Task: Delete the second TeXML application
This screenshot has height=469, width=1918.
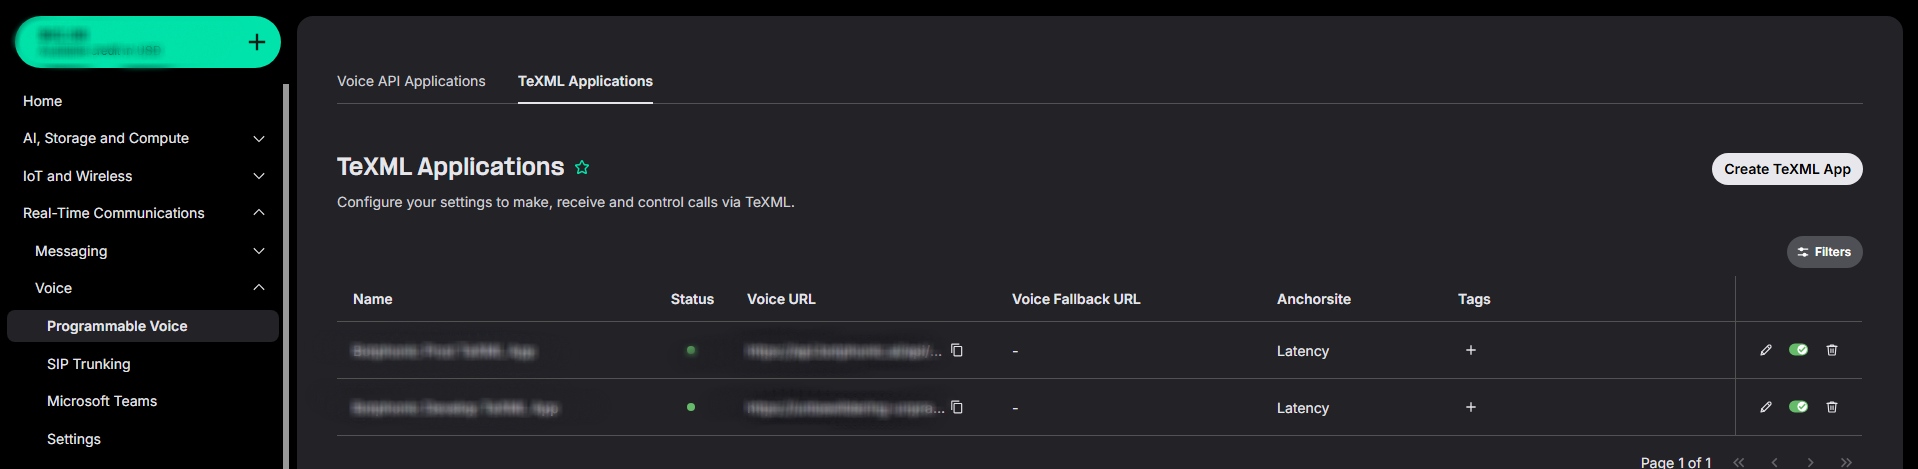Action: coord(1832,407)
